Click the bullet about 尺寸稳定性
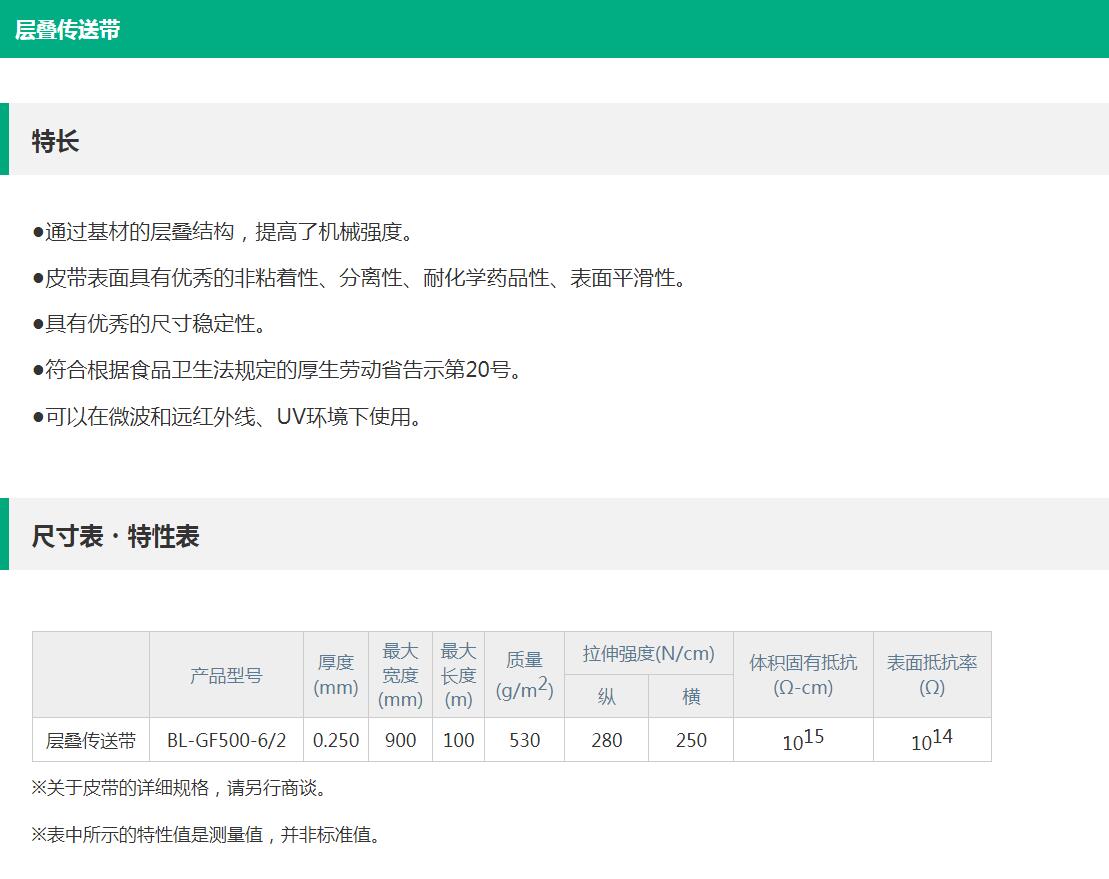Viewport: 1109px width, 879px height. click(149, 323)
